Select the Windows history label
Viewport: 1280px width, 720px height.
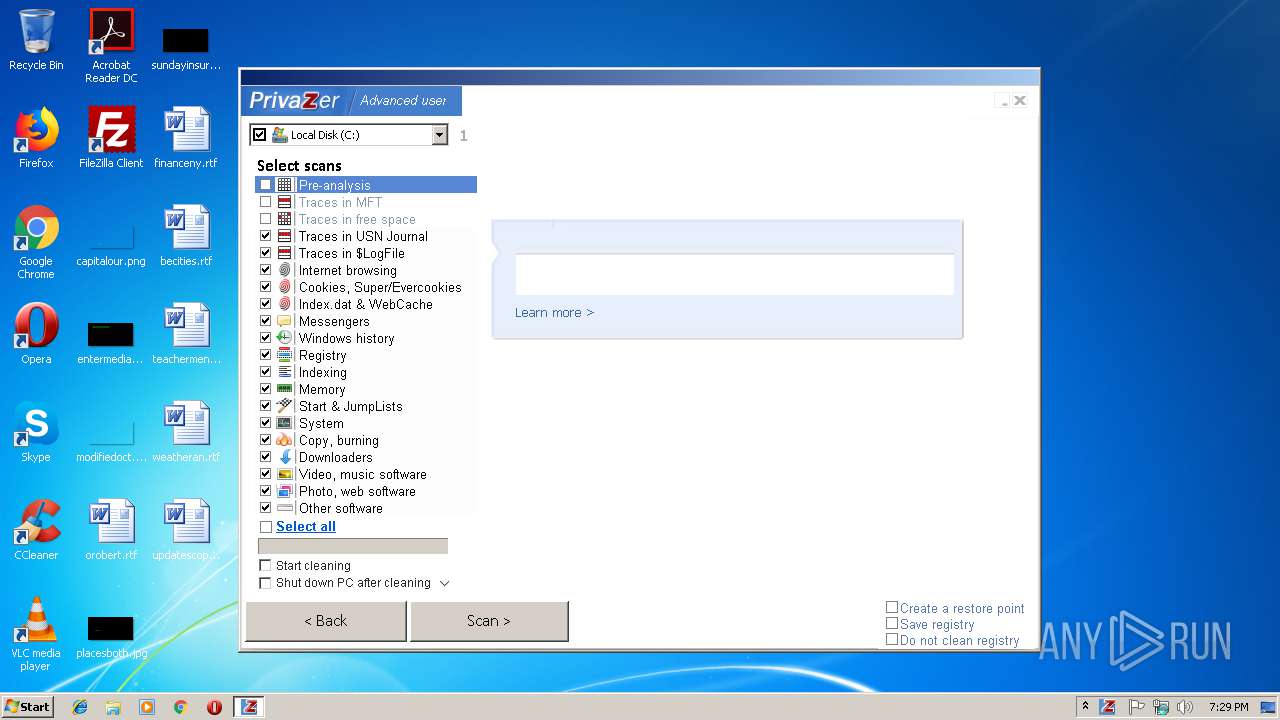(x=347, y=338)
